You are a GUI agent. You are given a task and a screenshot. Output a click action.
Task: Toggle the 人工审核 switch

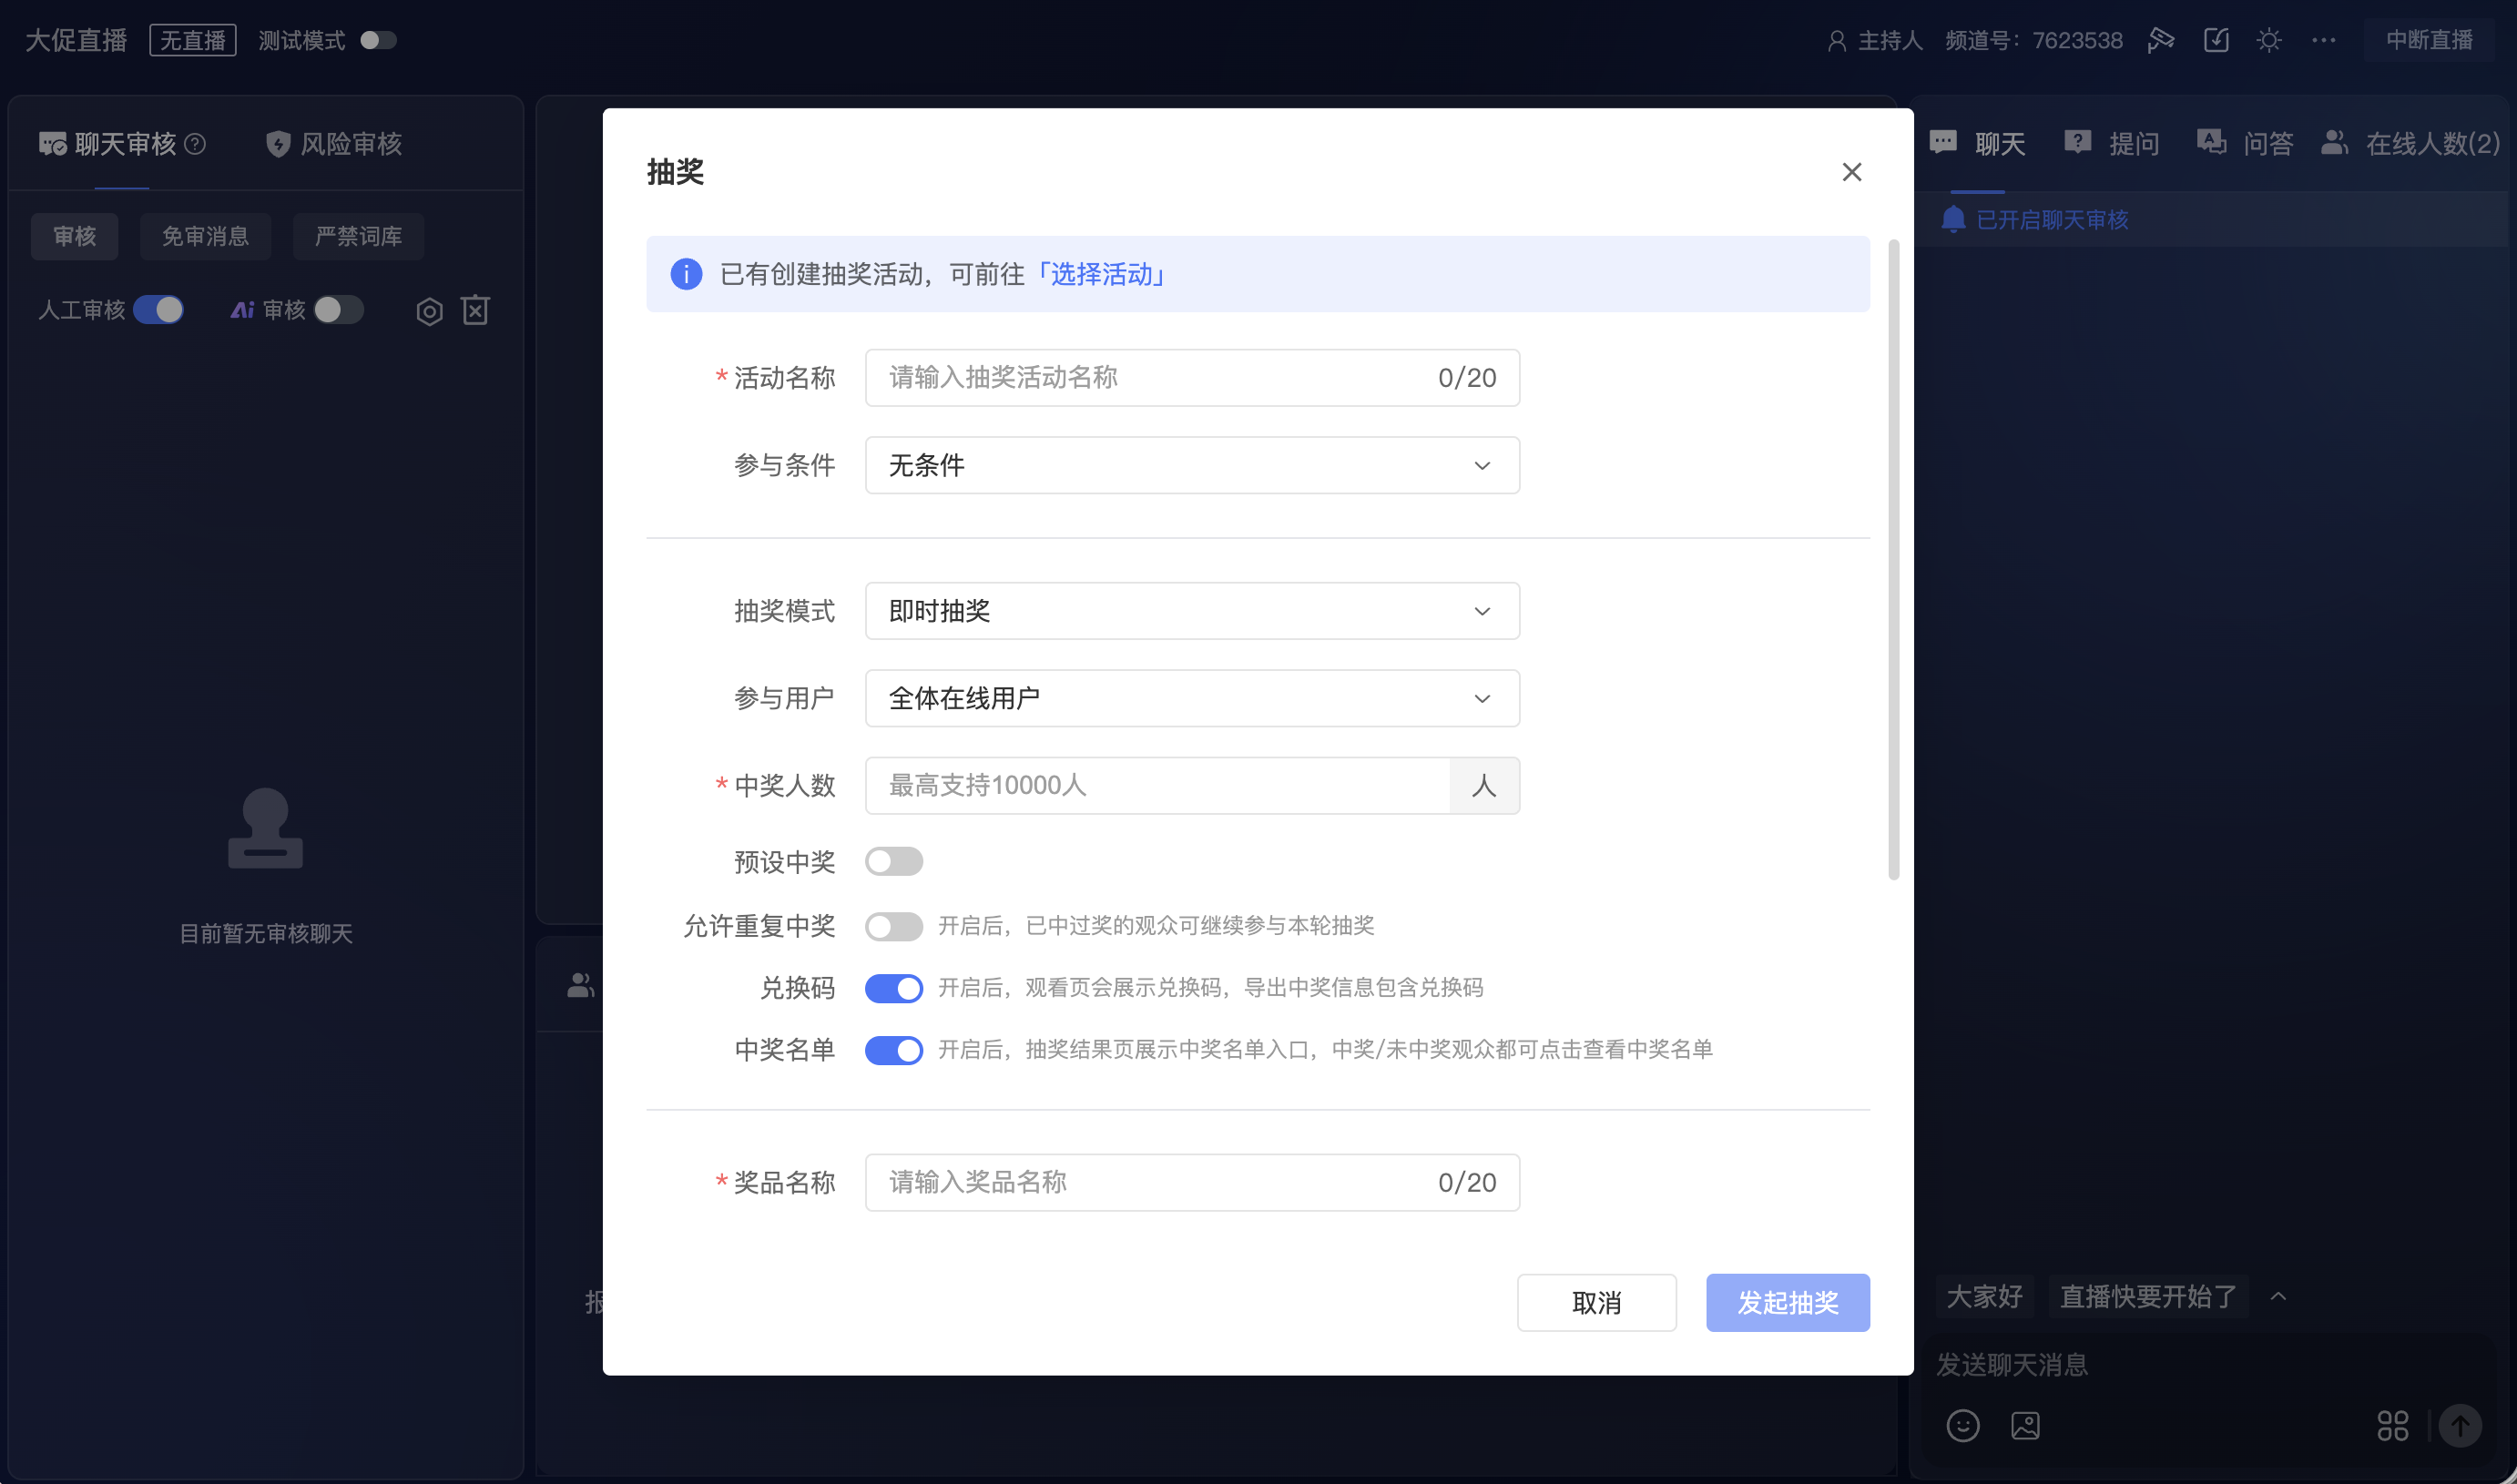pos(158,310)
